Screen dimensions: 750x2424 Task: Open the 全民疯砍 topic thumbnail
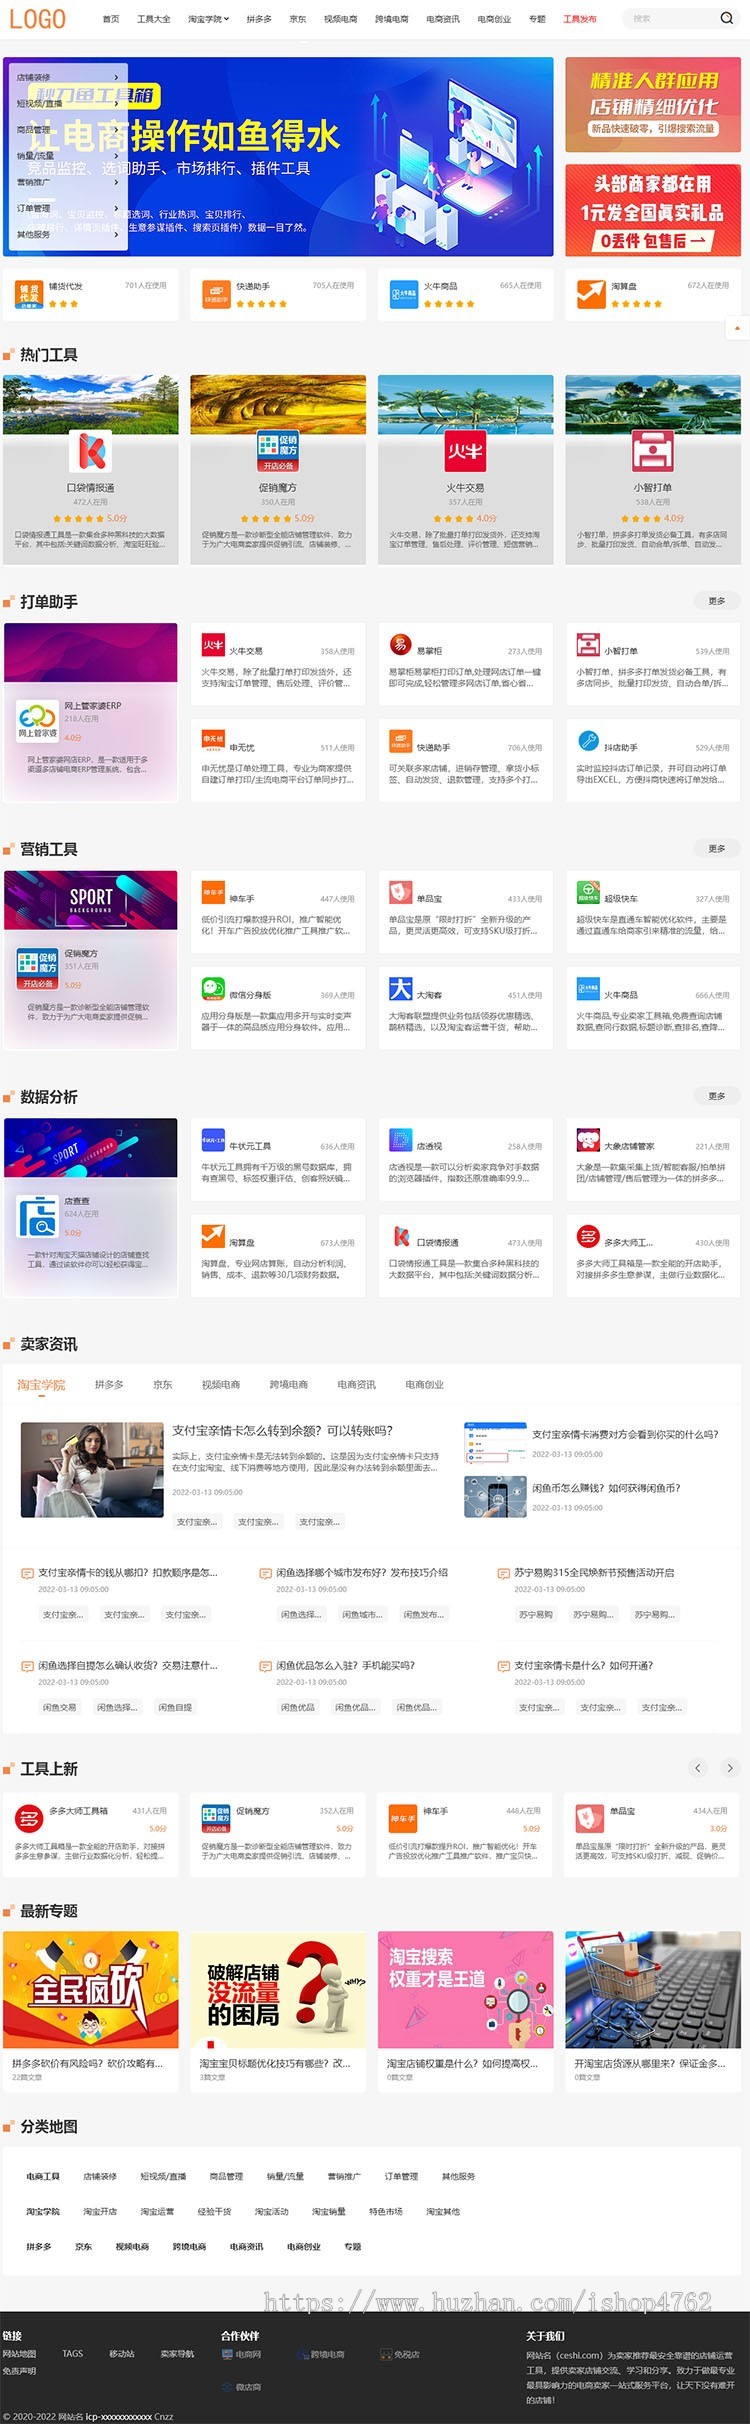click(91, 1989)
